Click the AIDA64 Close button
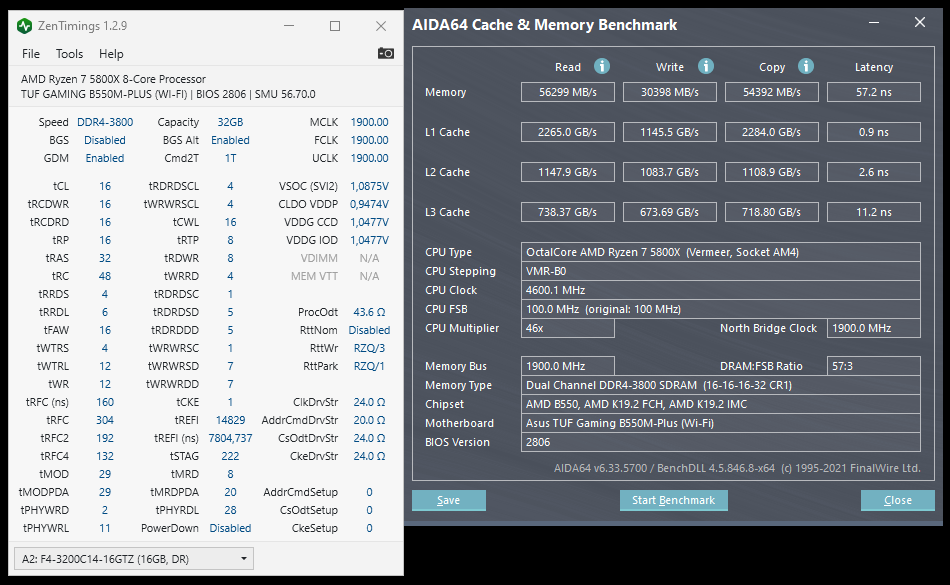The image size is (950, 585). coord(897,500)
